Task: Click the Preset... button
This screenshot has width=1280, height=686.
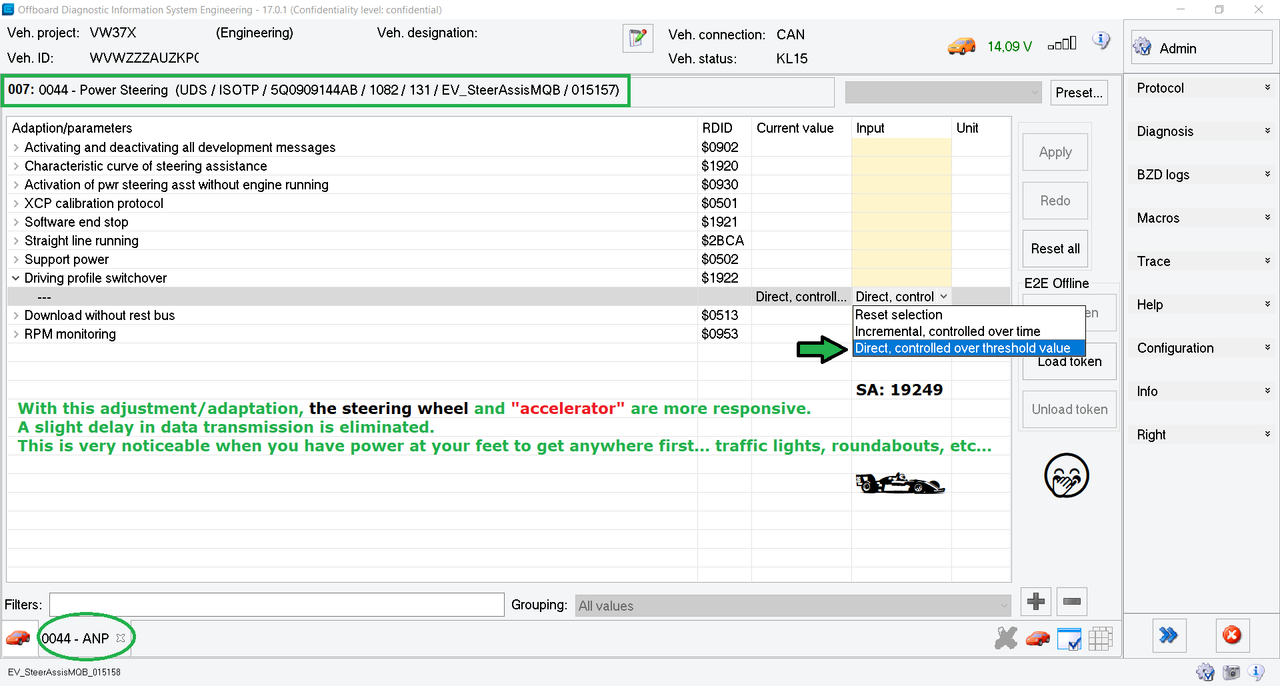Action: (x=1079, y=92)
